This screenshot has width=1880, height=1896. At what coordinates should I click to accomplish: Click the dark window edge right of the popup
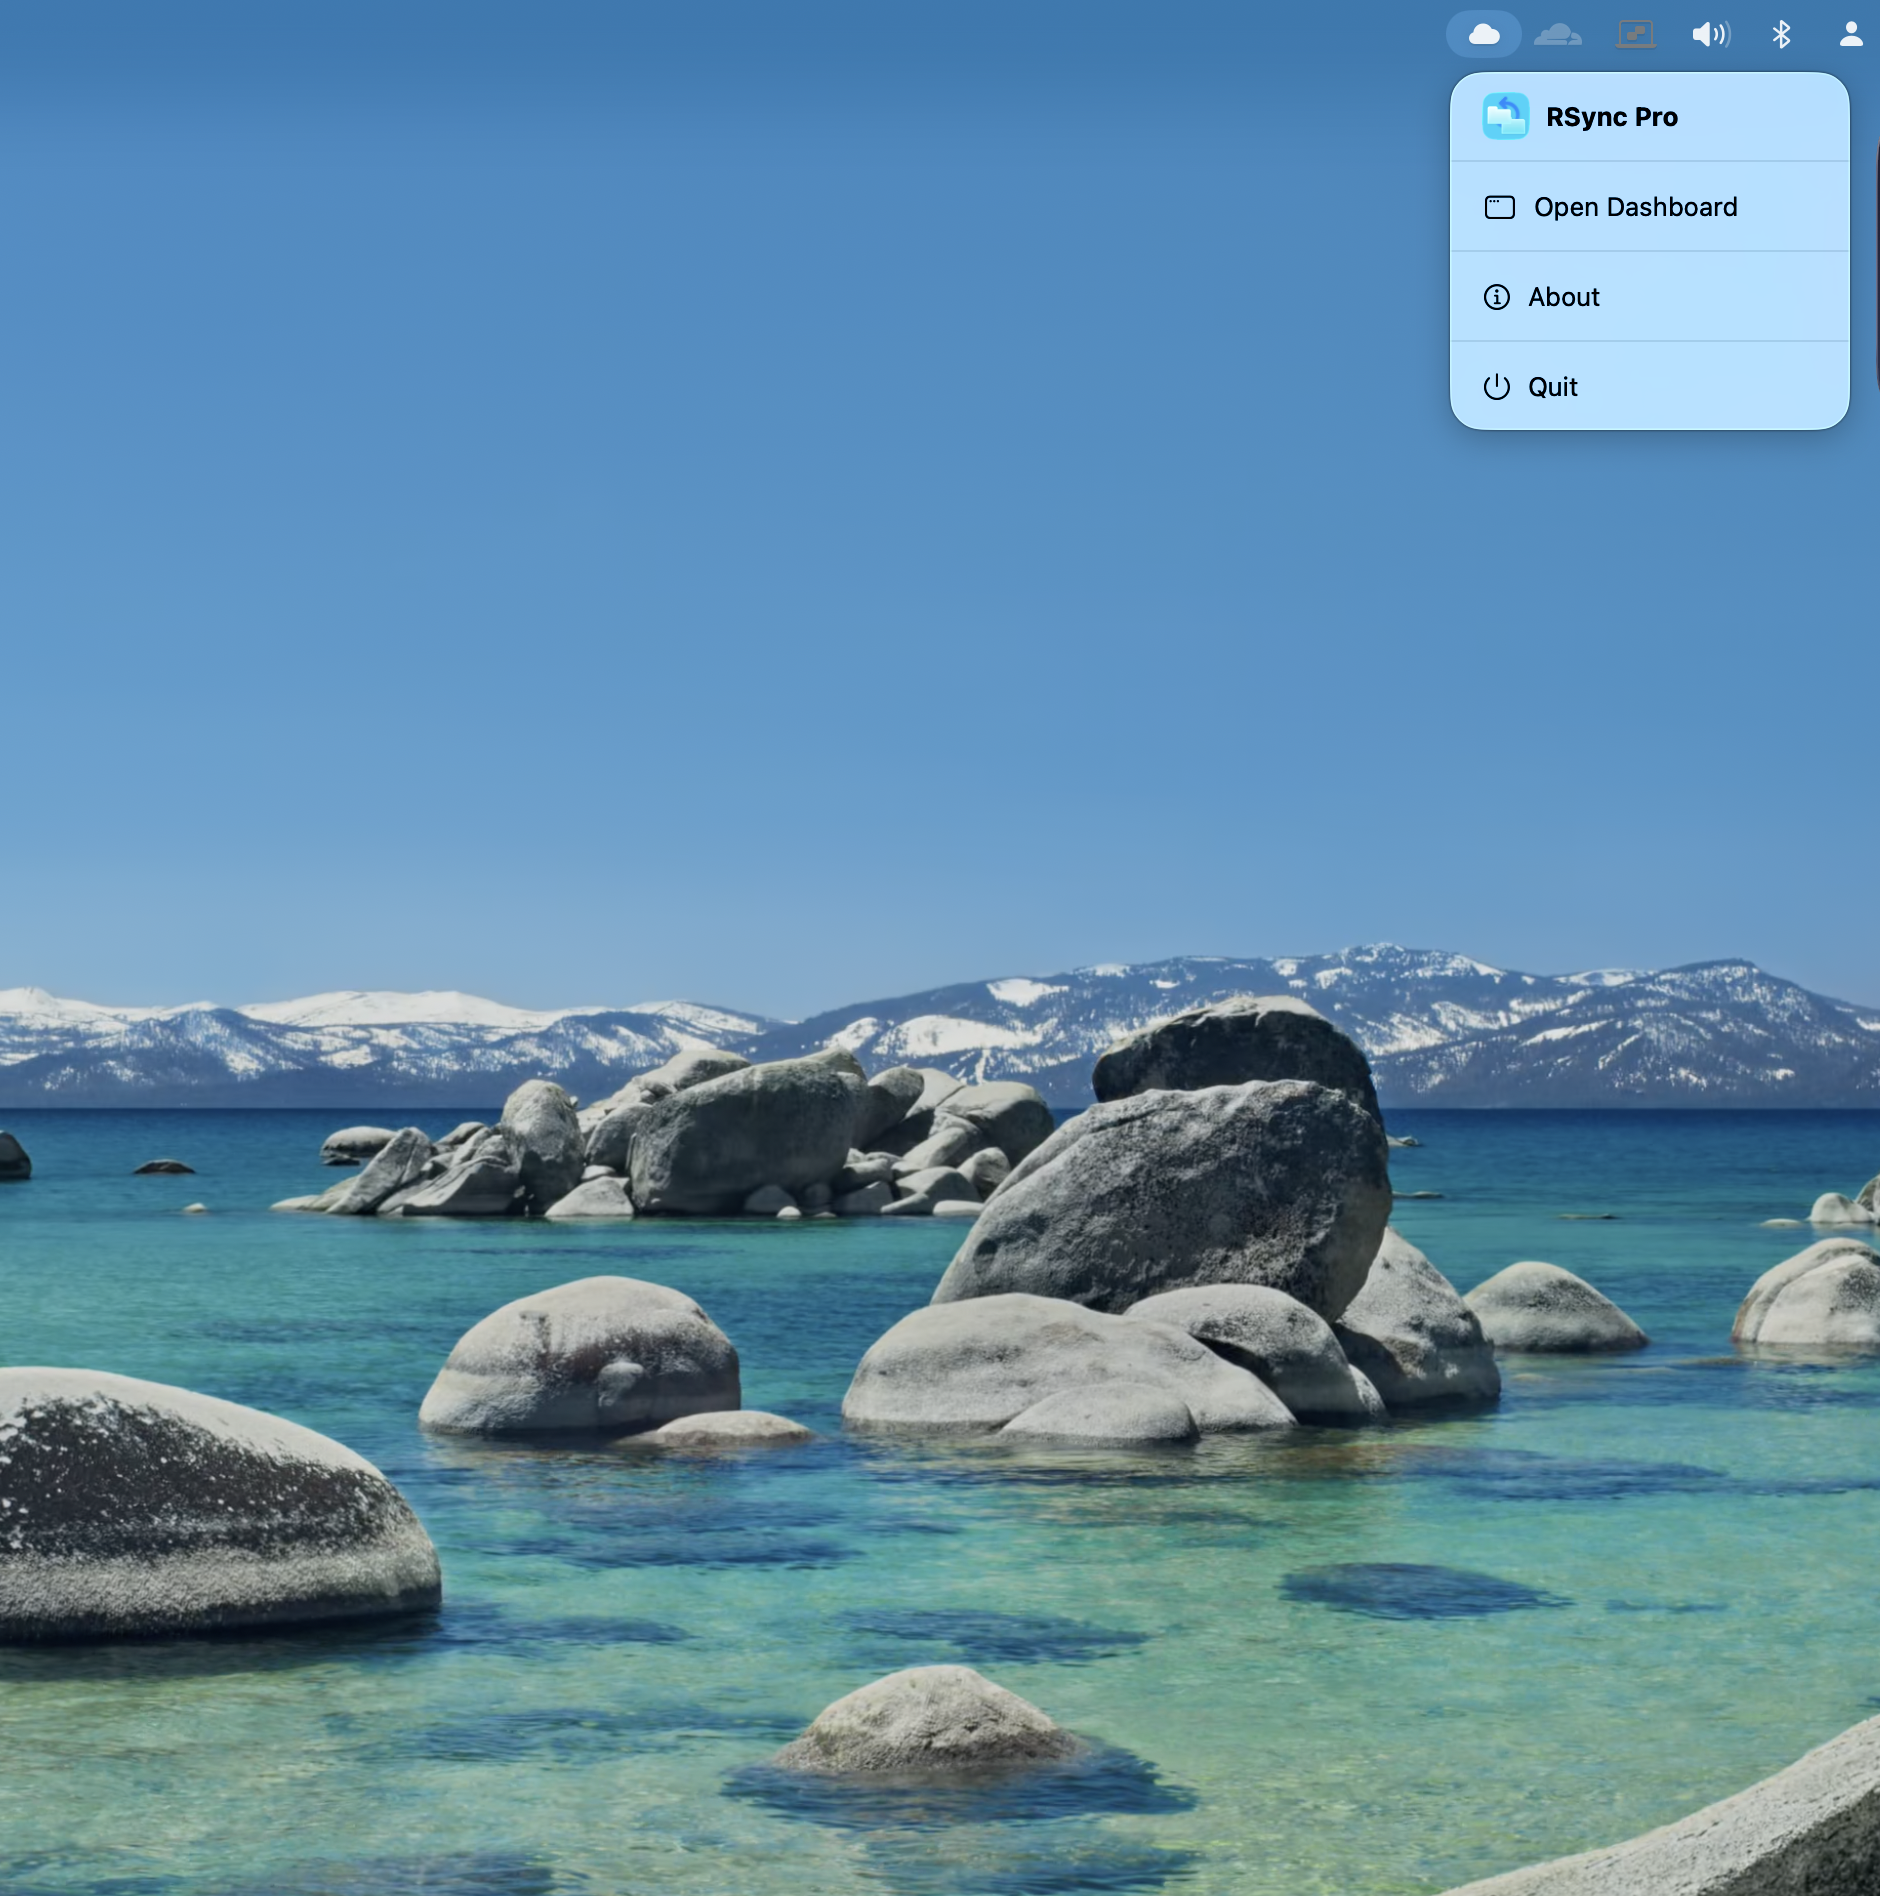(1876, 260)
